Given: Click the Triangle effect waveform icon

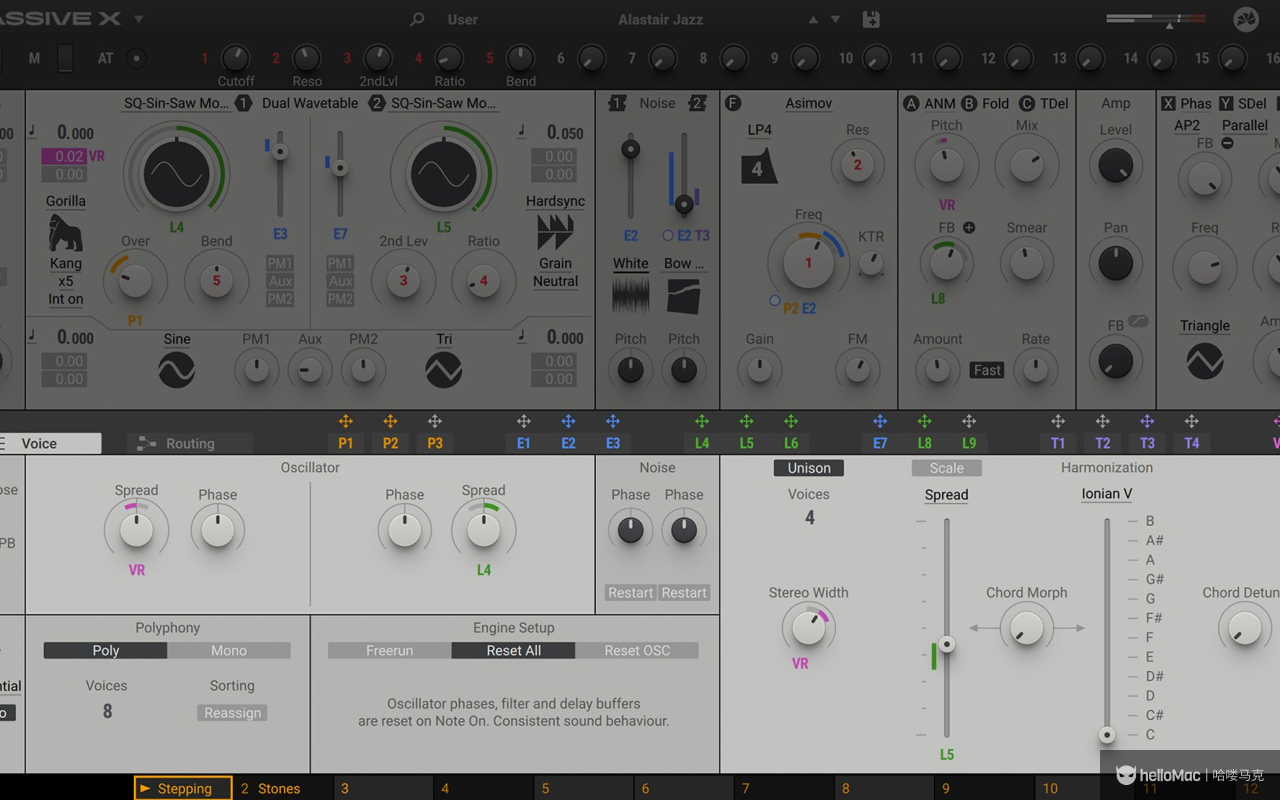Looking at the screenshot, I should tap(1205, 361).
